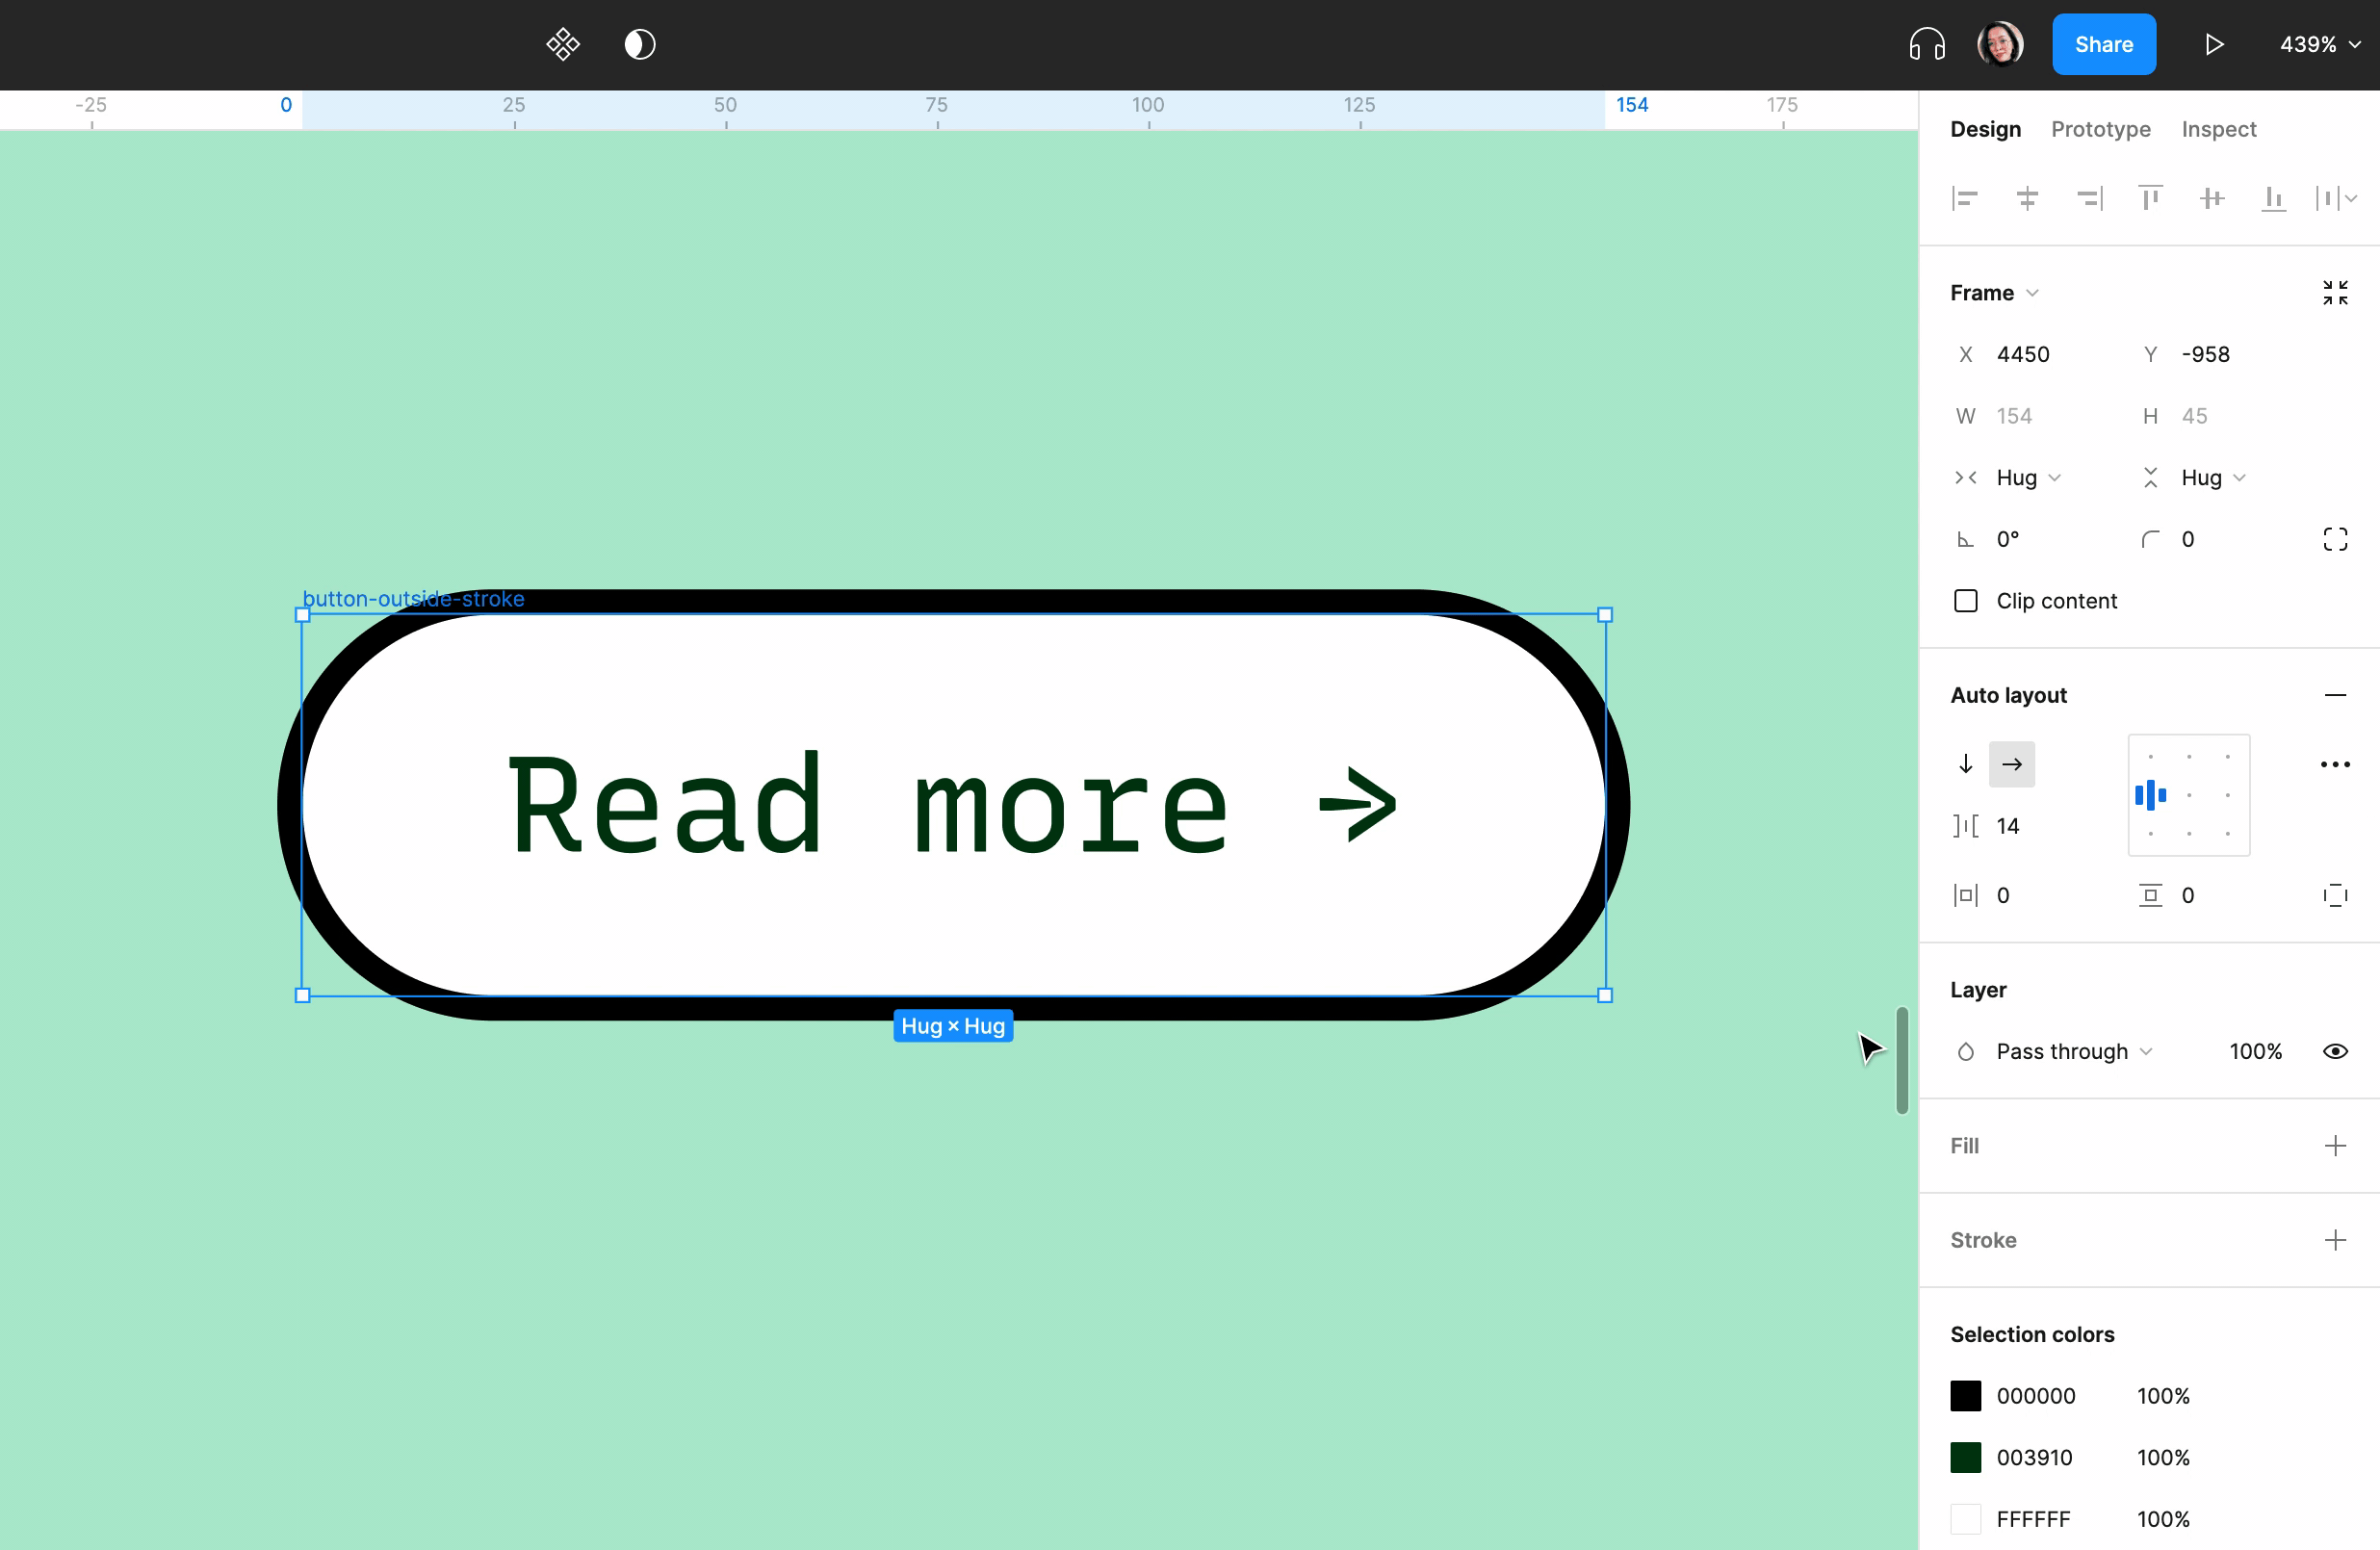Add a fill with the plus icon
2380x1550 pixels.
pos(2335,1145)
